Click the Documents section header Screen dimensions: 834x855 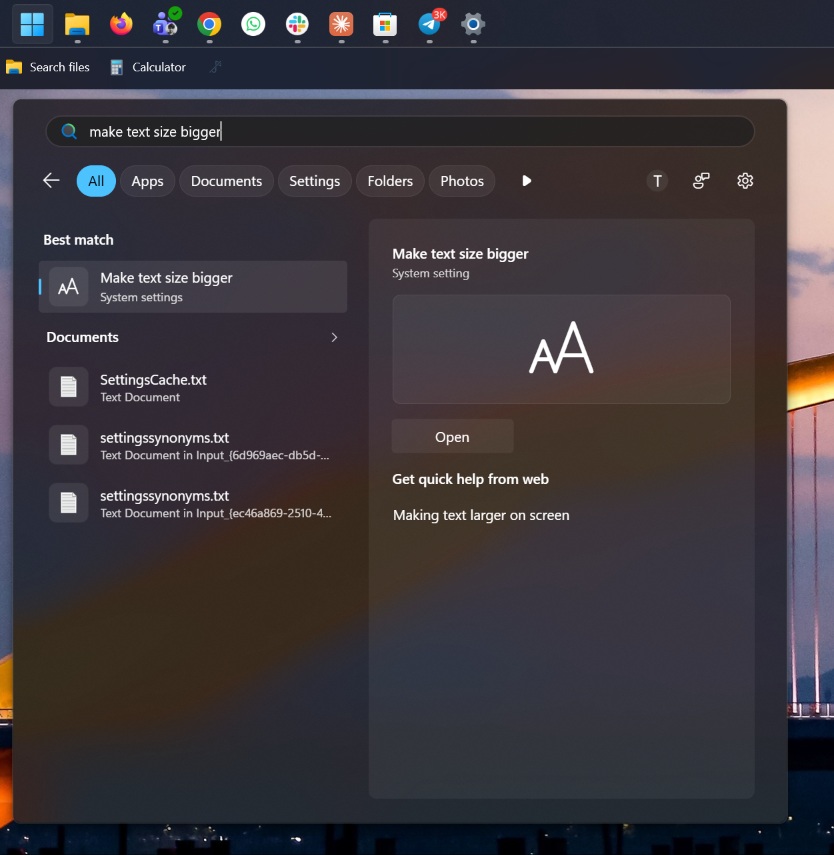(82, 338)
